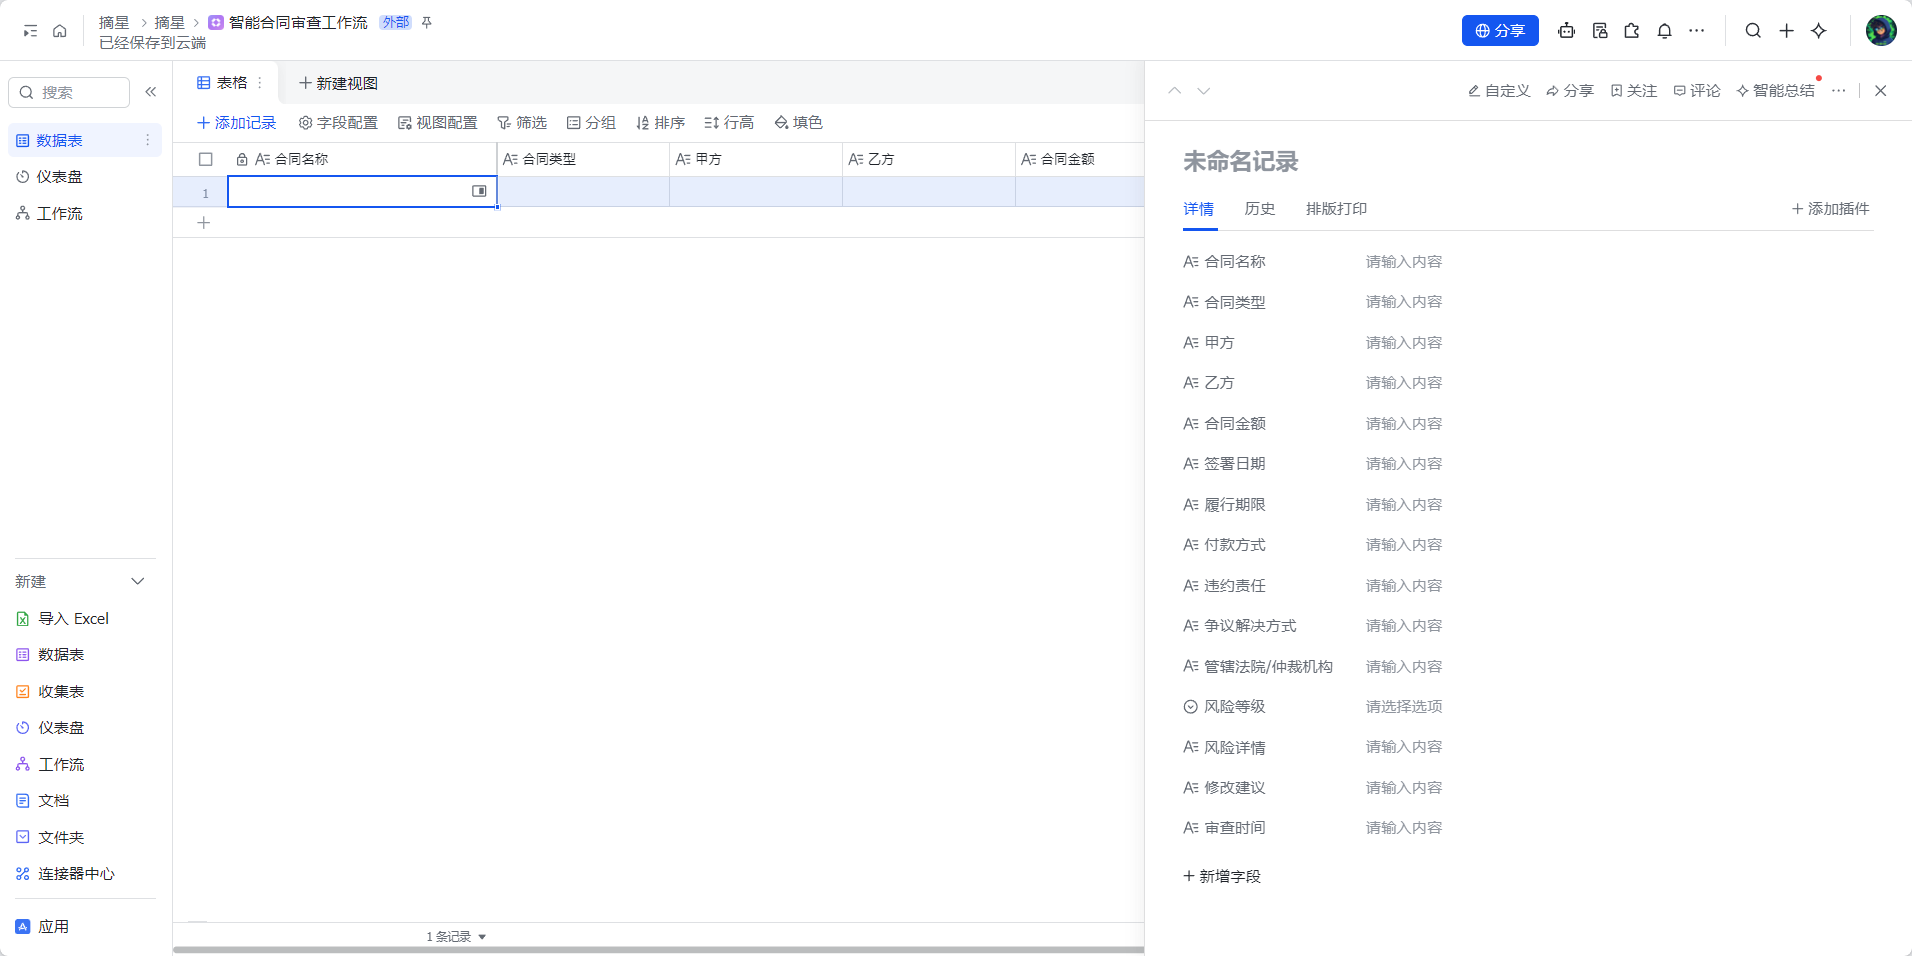The height and width of the screenshot is (956, 1912).
Task: Click the 风险等级 选择选项 field
Action: tap(1403, 706)
